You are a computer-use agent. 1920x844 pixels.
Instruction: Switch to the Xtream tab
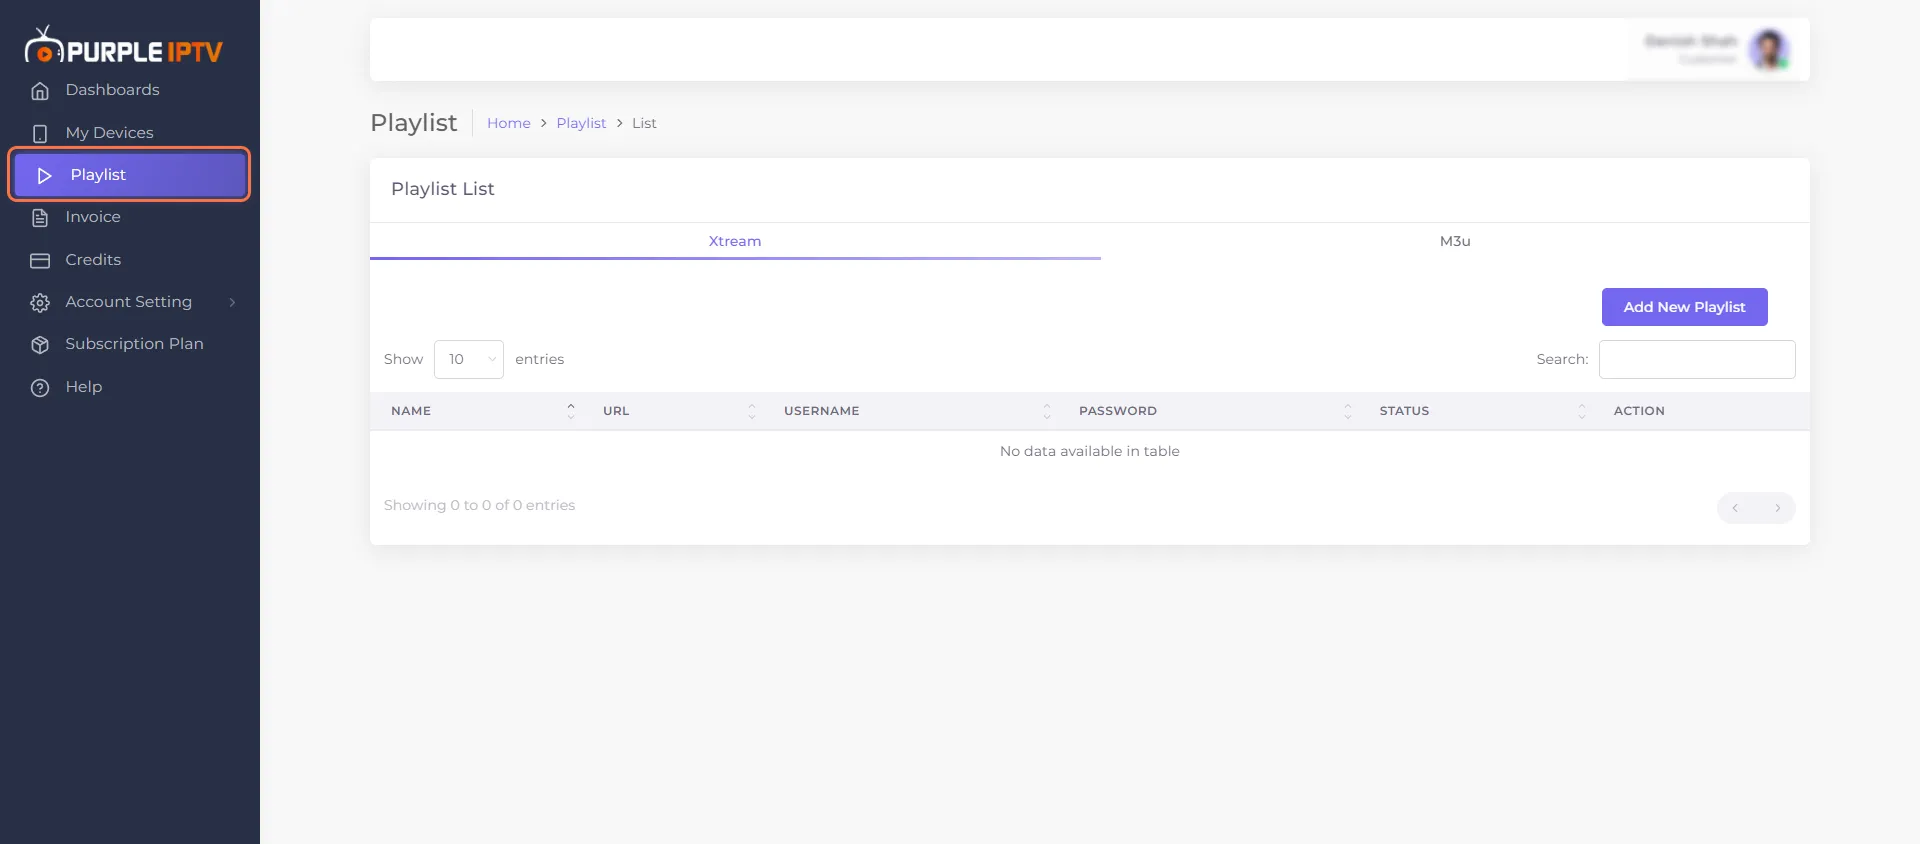735,241
